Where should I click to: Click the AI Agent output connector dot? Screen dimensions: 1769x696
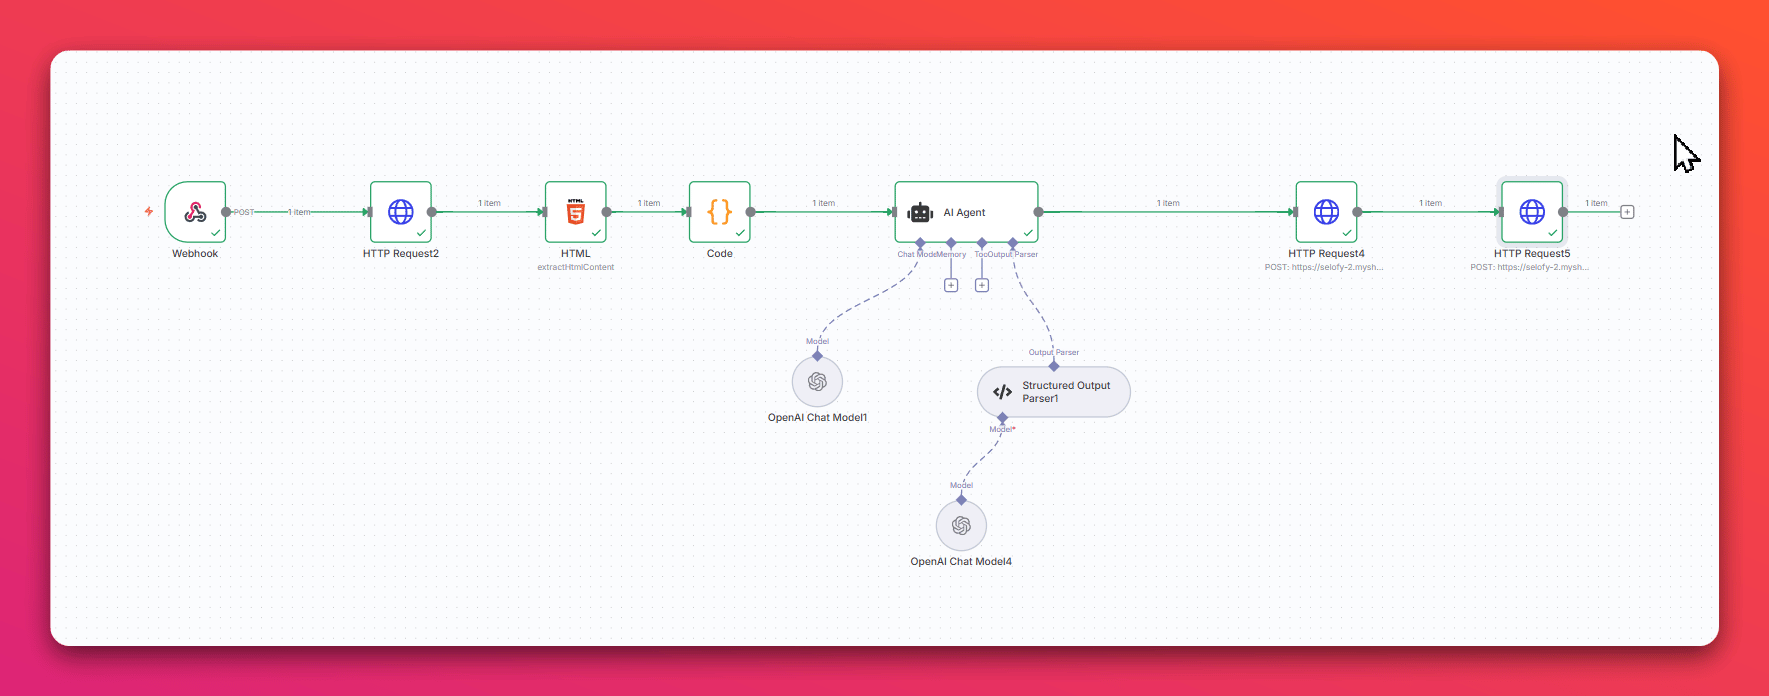point(1038,212)
